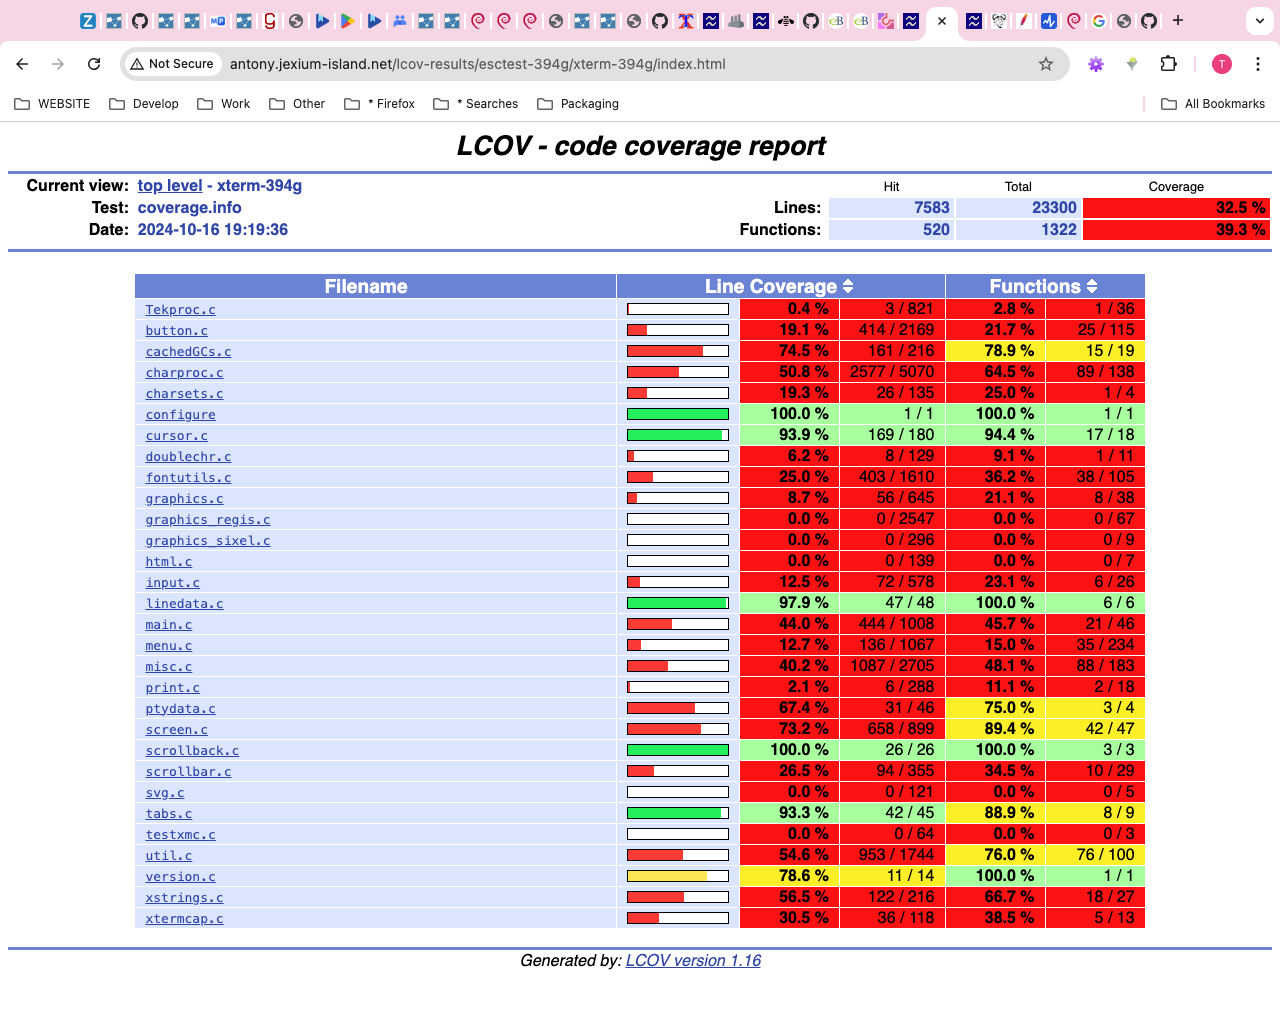Open All Bookmarks folder
This screenshot has height=1024, width=1280.
[x=1212, y=104]
